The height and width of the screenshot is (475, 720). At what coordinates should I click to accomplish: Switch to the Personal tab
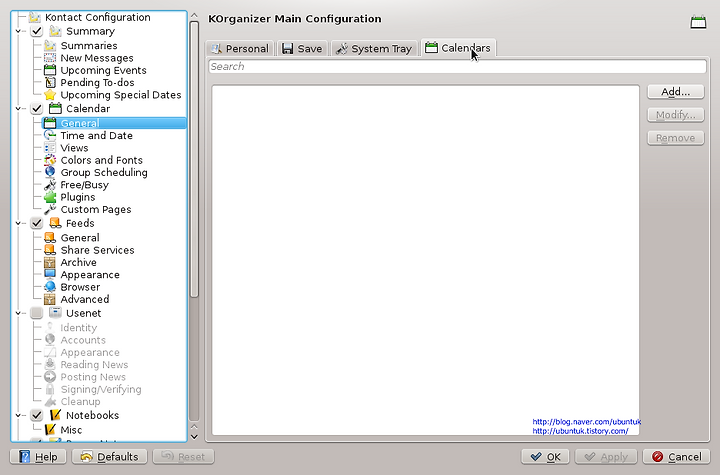[x=240, y=48]
